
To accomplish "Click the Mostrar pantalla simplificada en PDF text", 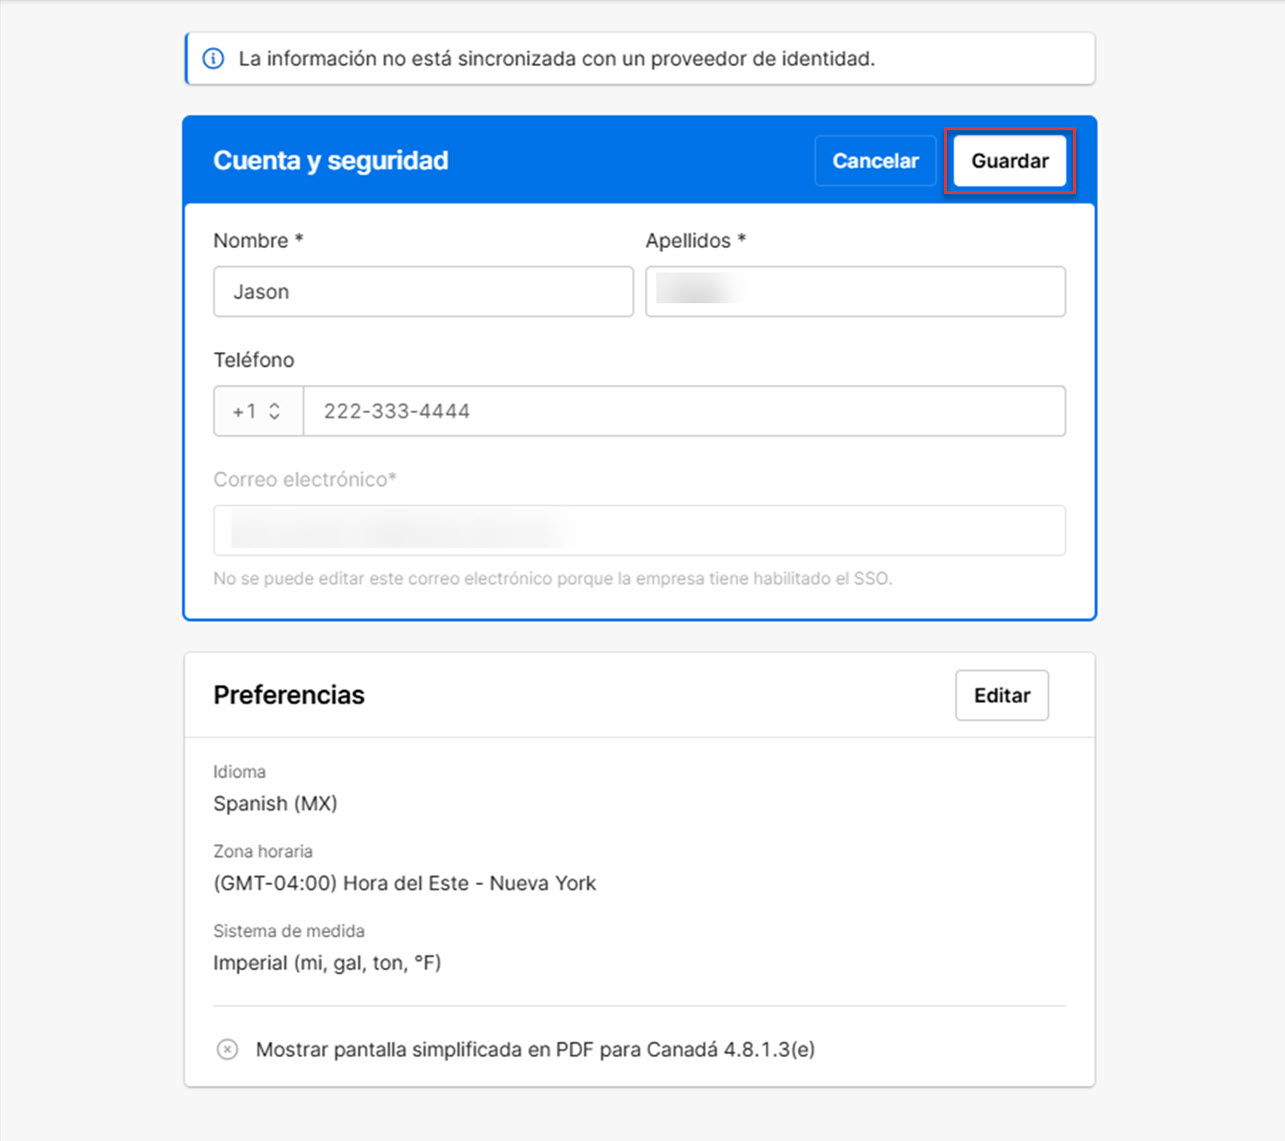I will (x=535, y=1049).
